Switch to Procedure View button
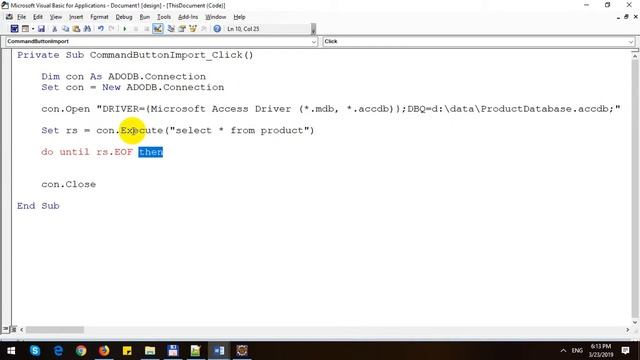The width and height of the screenshot is (640, 360). [x=5, y=329]
